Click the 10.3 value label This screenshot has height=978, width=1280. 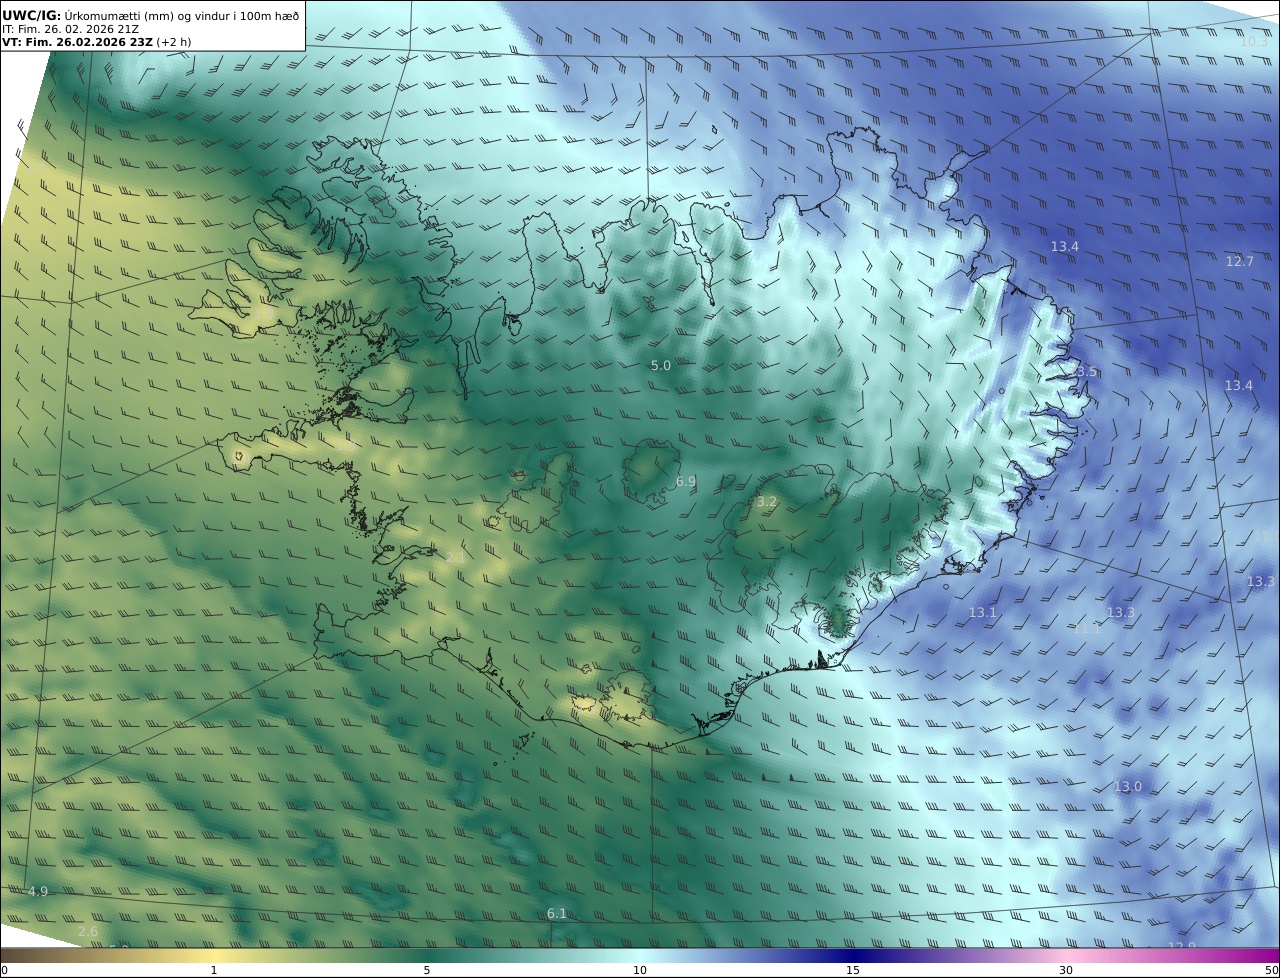(1254, 42)
